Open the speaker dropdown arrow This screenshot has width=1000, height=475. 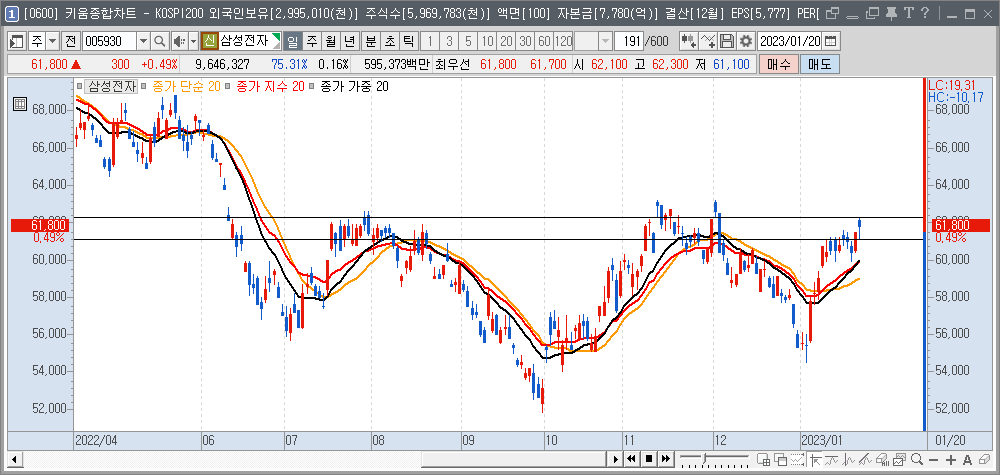pyautogui.click(x=194, y=42)
